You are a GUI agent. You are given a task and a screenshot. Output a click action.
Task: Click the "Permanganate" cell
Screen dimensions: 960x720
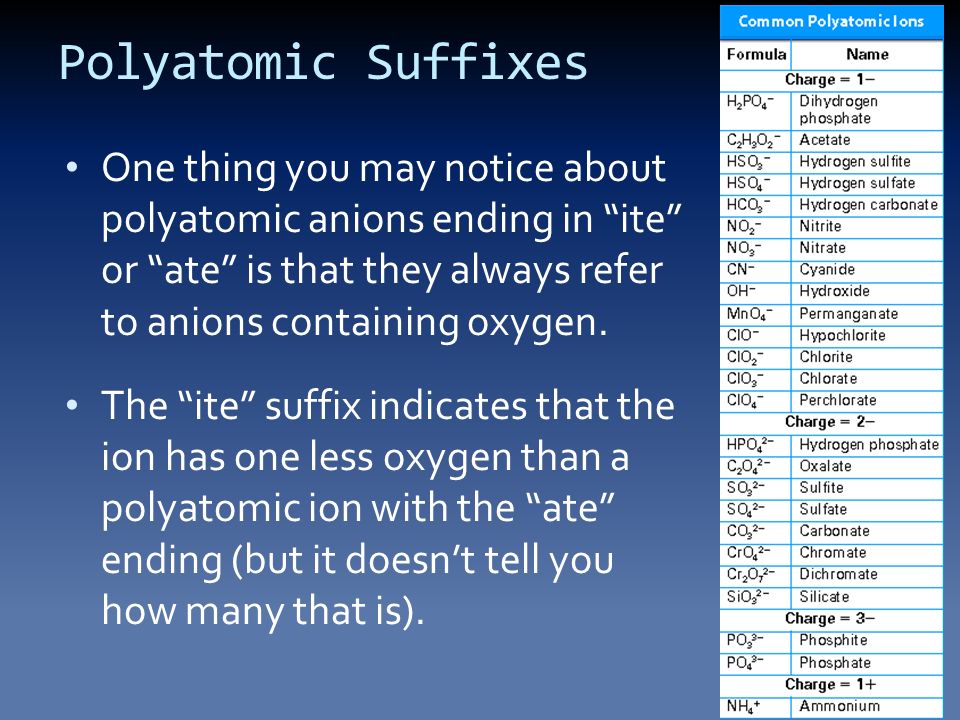867,313
